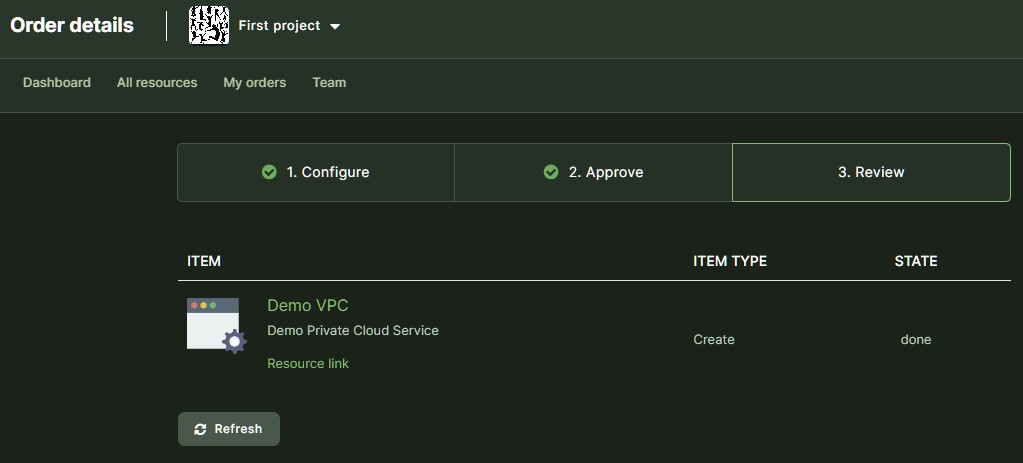1023x463 pixels.
Task: Click the First project avatar image
Action: (x=209, y=25)
